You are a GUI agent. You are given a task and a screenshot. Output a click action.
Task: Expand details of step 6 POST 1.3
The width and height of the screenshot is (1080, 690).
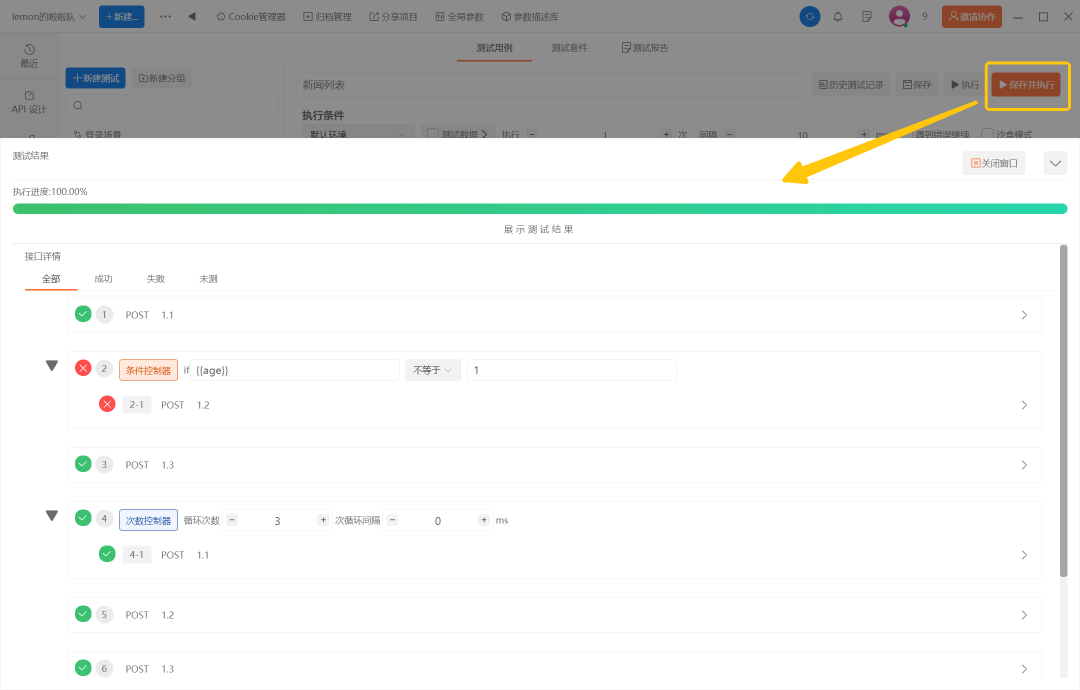pyautogui.click(x=1024, y=669)
